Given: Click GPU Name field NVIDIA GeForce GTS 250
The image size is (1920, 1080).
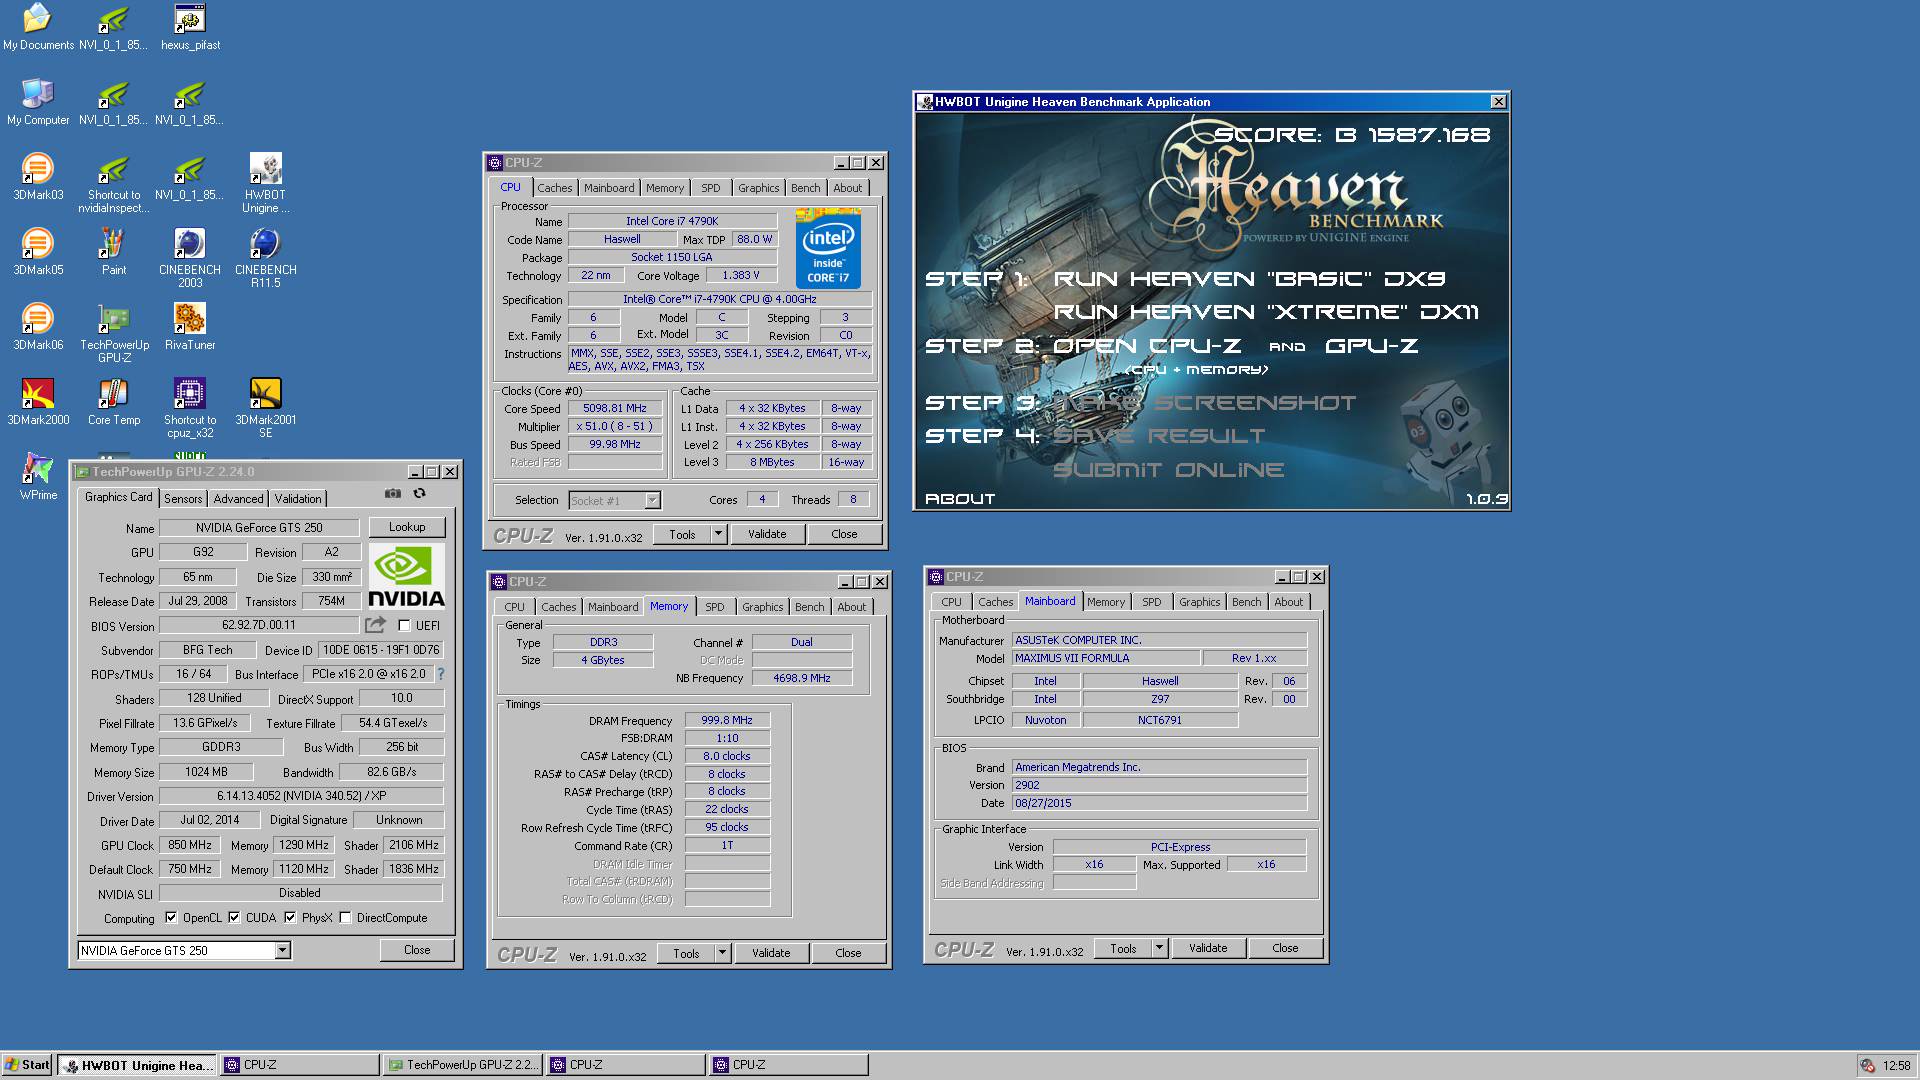Looking at the screenshot, I should pyautogui.click(x=258, y=528).
